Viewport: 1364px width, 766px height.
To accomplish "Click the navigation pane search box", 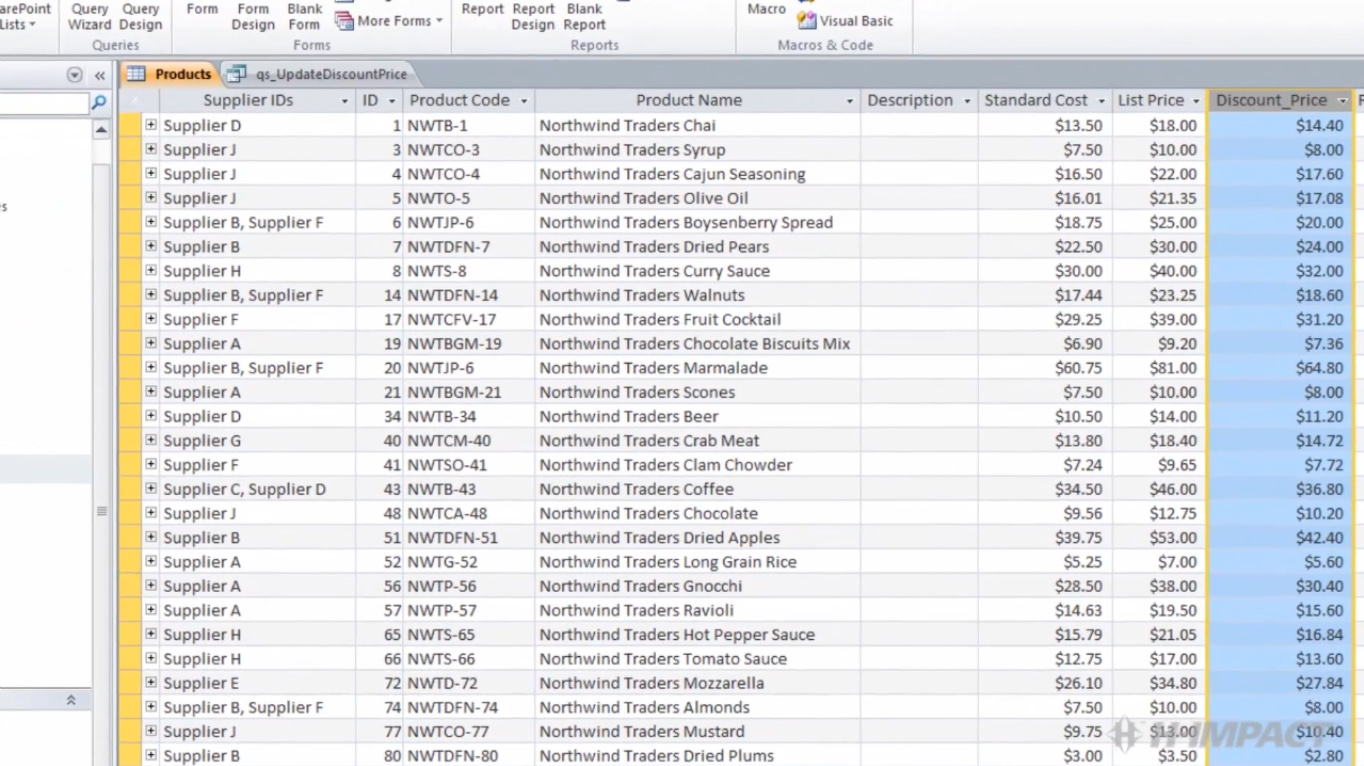I will 44,102.
